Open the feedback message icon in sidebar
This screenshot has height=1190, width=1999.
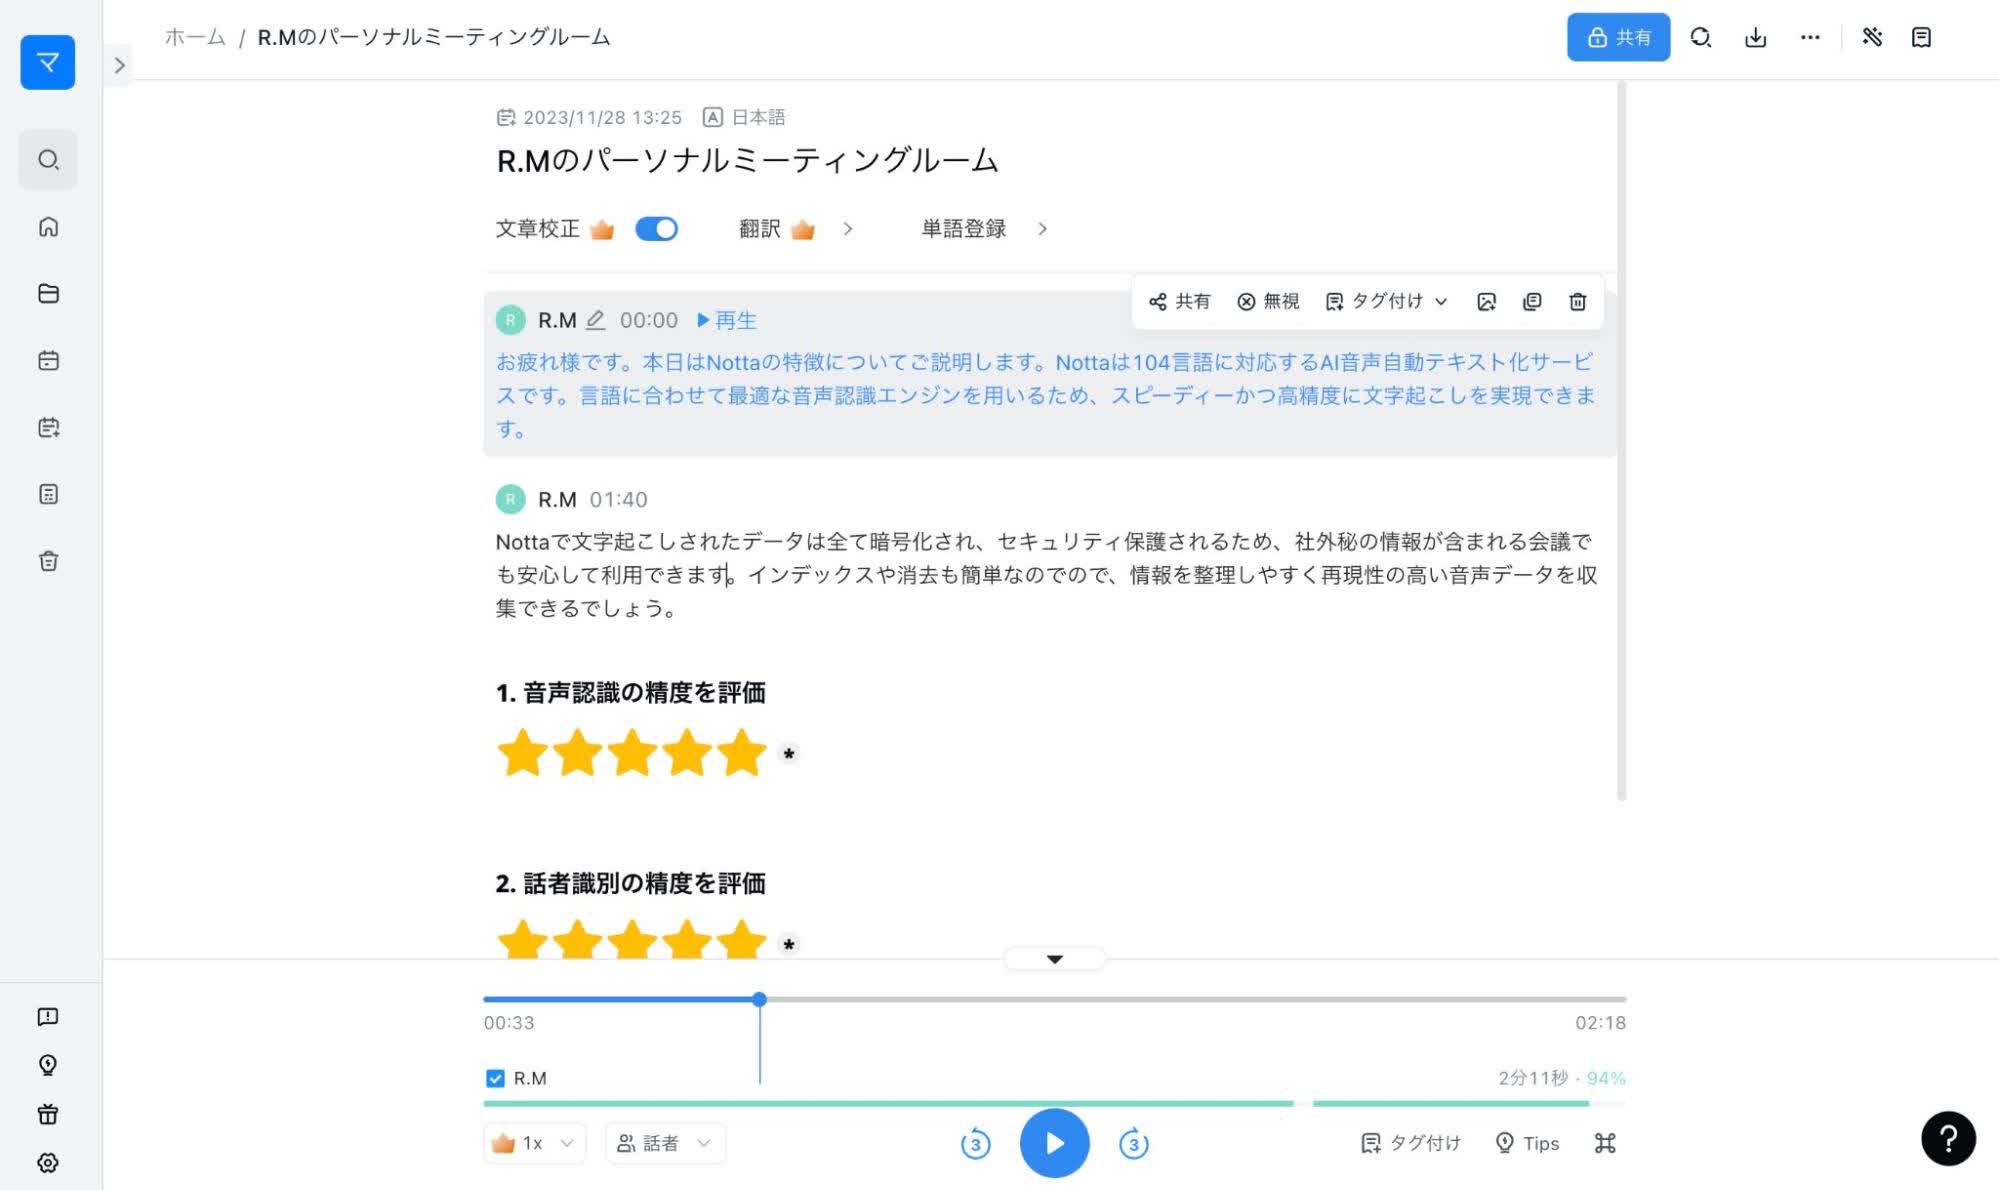(x=48, y=1017)
